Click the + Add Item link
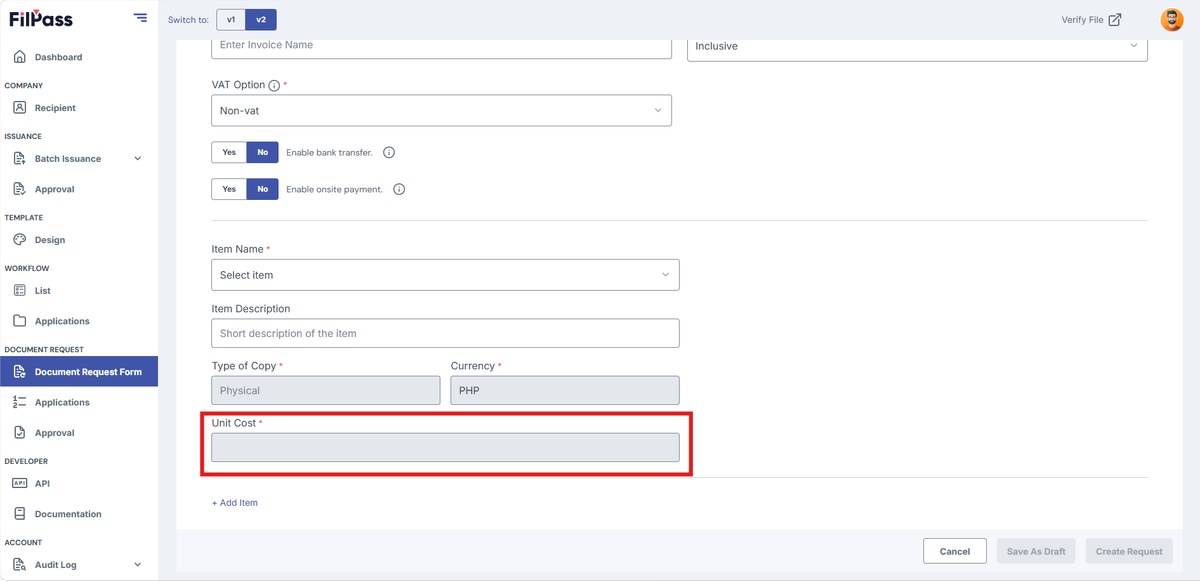This screenshot has width=1200, height=582. click(x=235, y=503)
